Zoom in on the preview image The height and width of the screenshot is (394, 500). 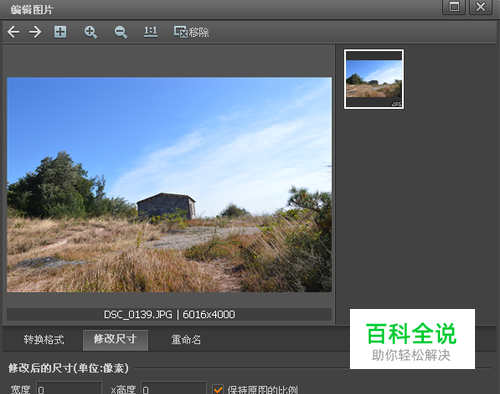click(x=90, y=32)
